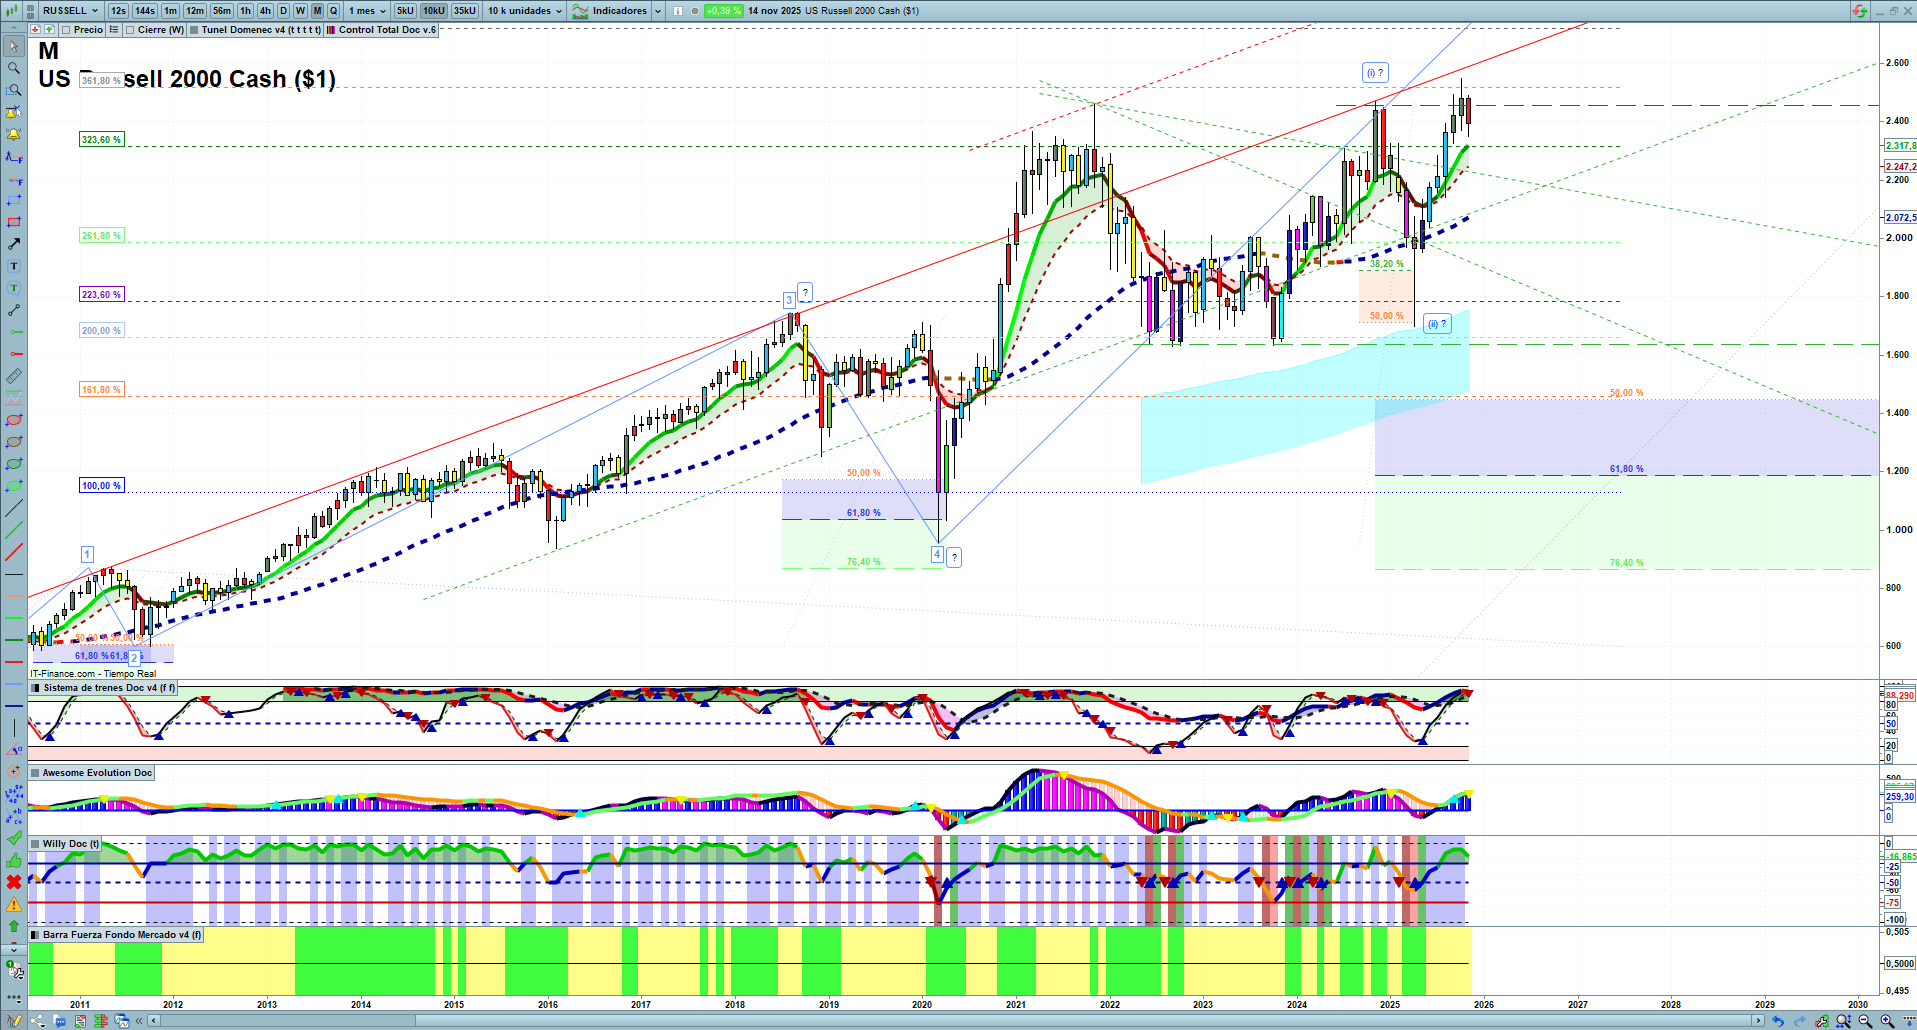Select the black diagonal trend line tool
The height and width of the screenshot is (1030, 1917).
pyautogui.click(x=14, y=508)
